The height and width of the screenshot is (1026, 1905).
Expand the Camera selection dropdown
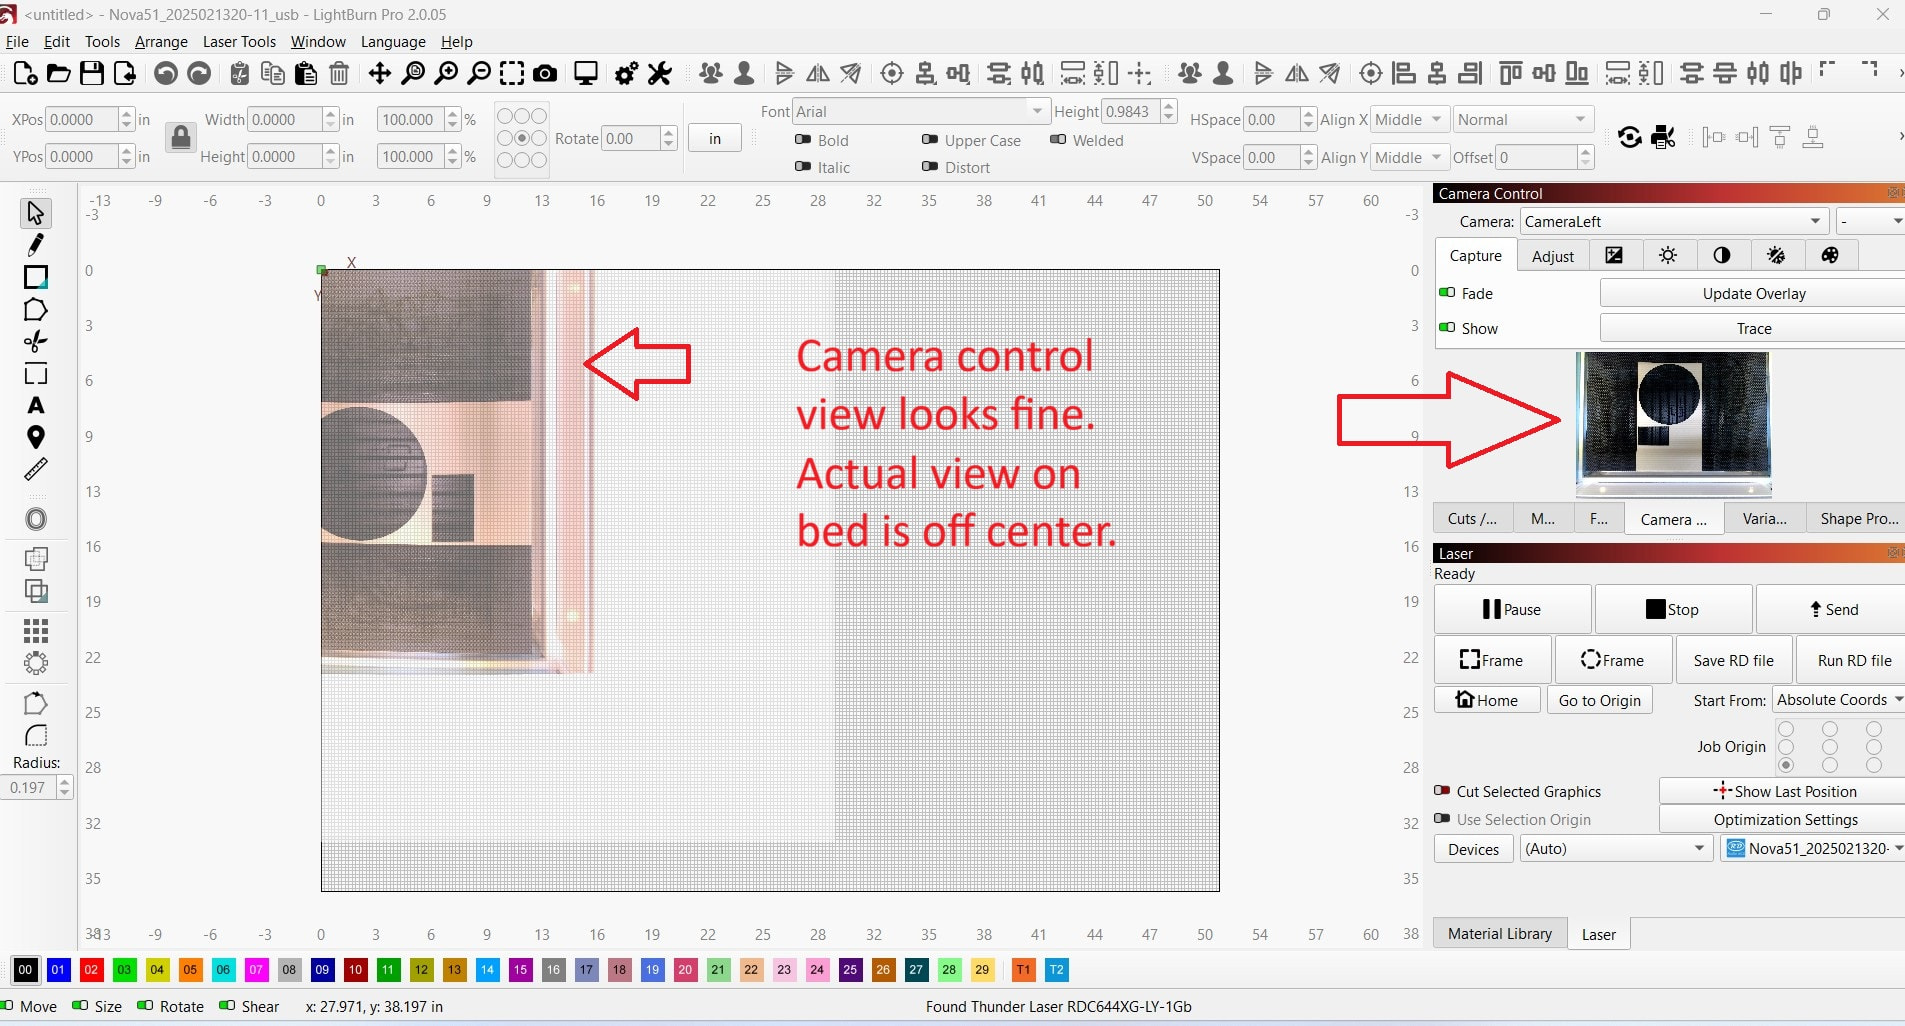click(x=1674, y=222)
